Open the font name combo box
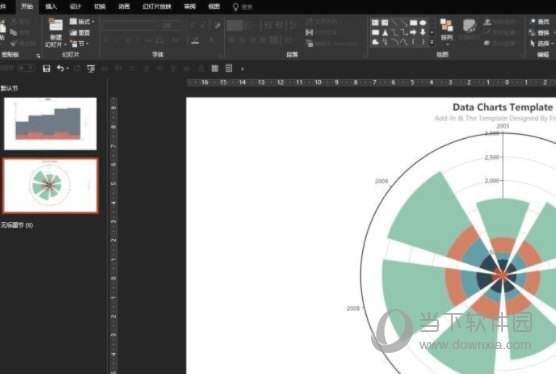The width and height of the screenshot is (556, 374). point(131,25)
